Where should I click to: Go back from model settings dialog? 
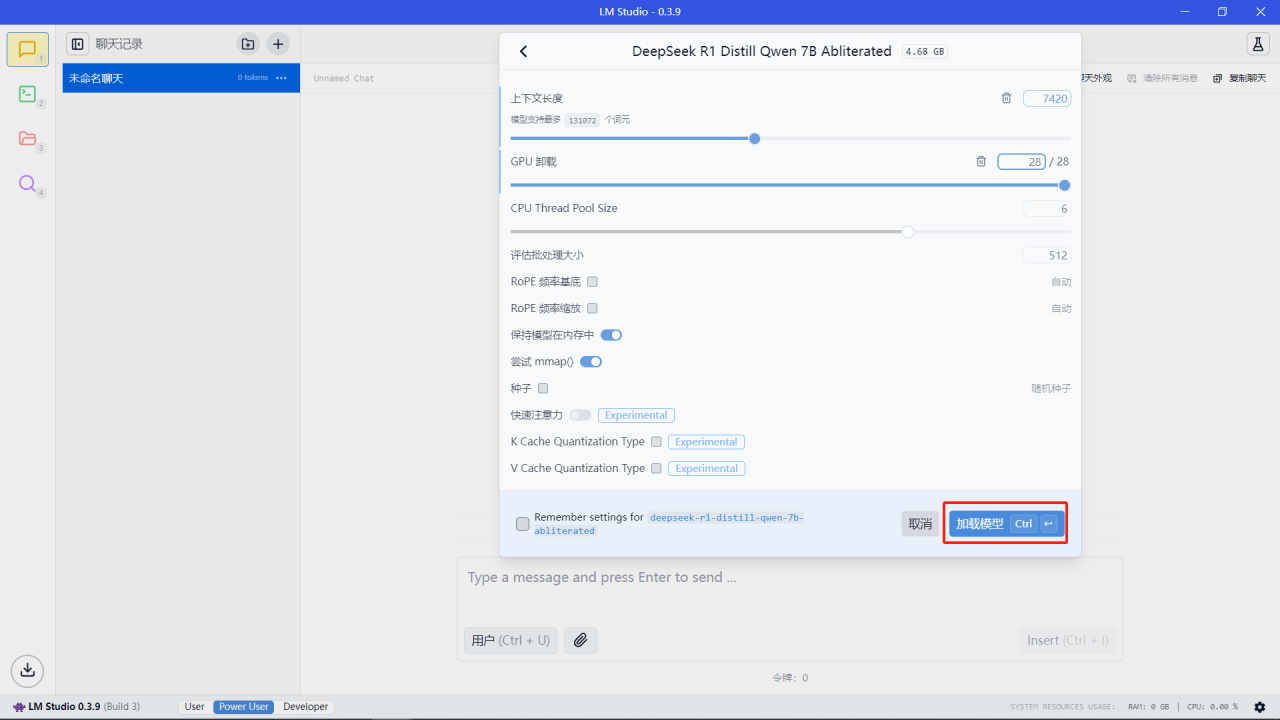point(523,52)
